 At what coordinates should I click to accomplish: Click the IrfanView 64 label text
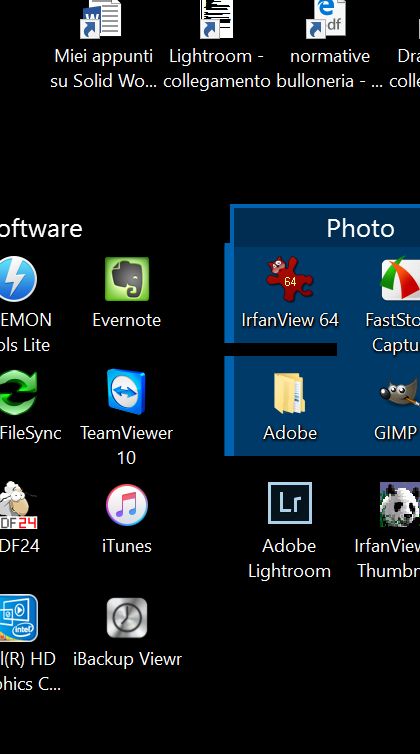(290, 320)
